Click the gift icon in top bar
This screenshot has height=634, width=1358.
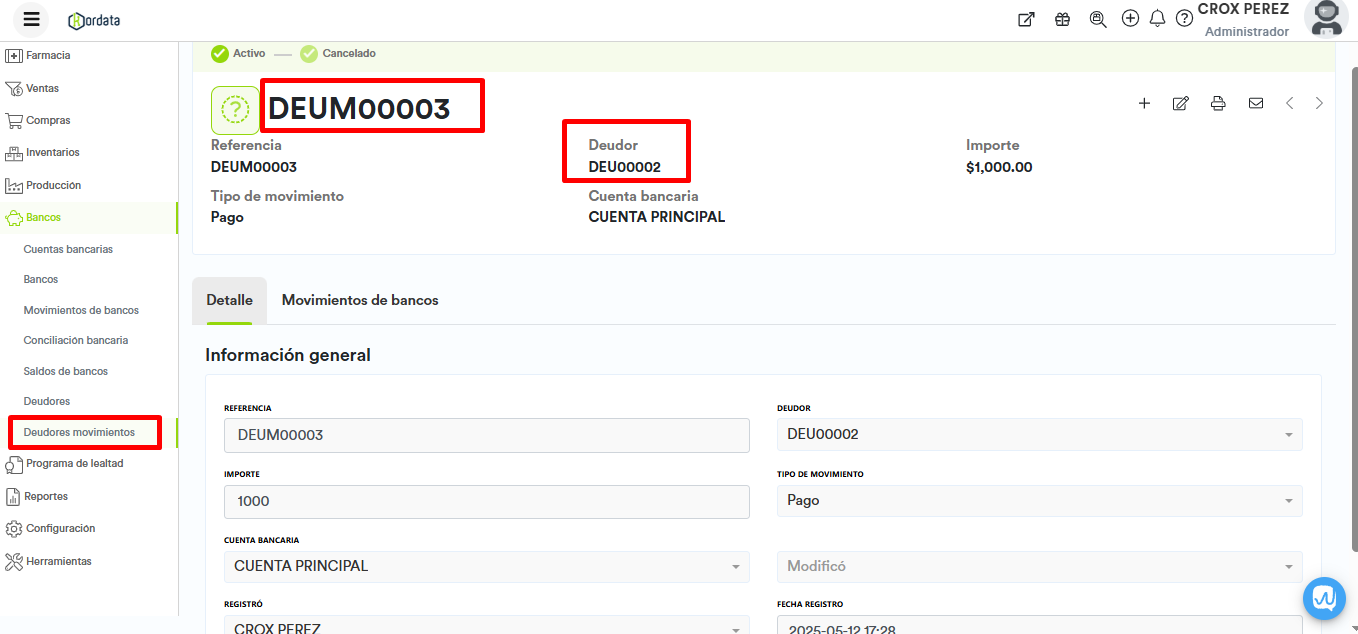coord(1062,19)
